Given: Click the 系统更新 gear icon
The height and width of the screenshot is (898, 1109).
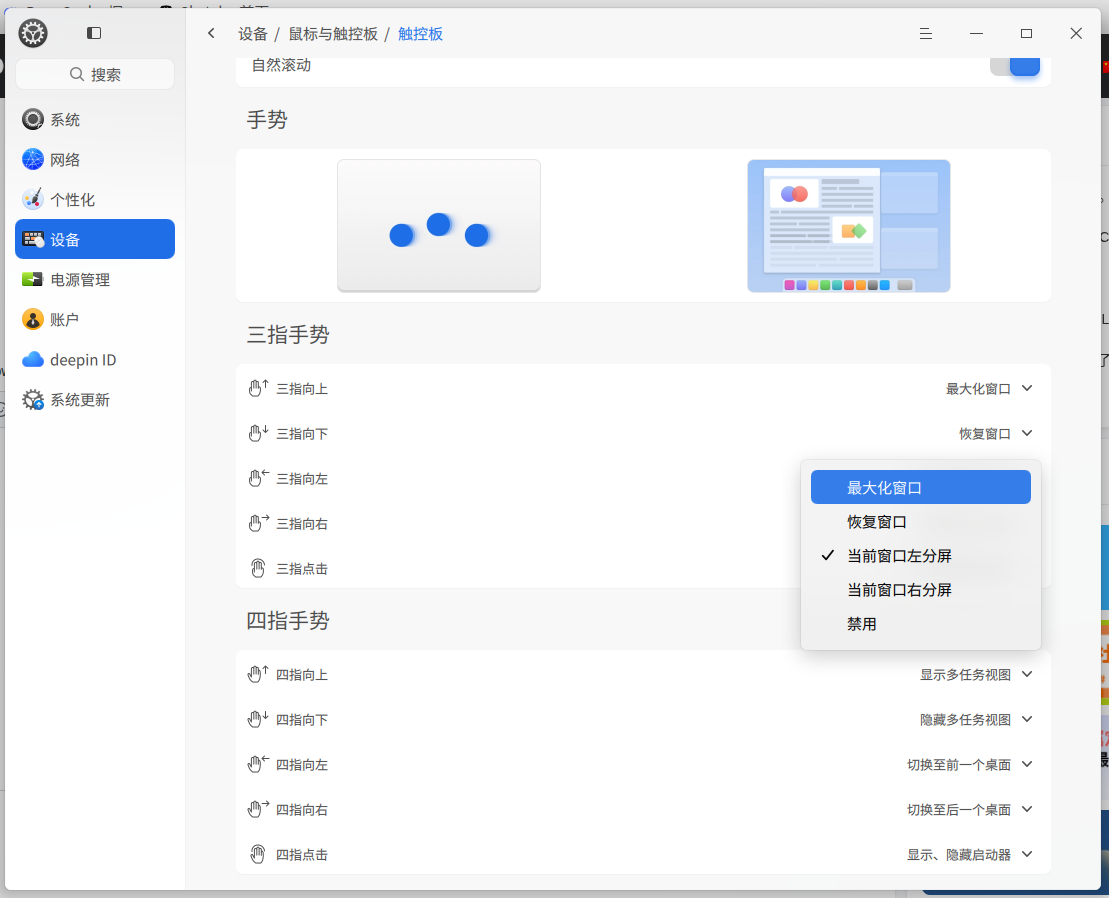Looking at the screenshot, I should click(x=33, y=400).
